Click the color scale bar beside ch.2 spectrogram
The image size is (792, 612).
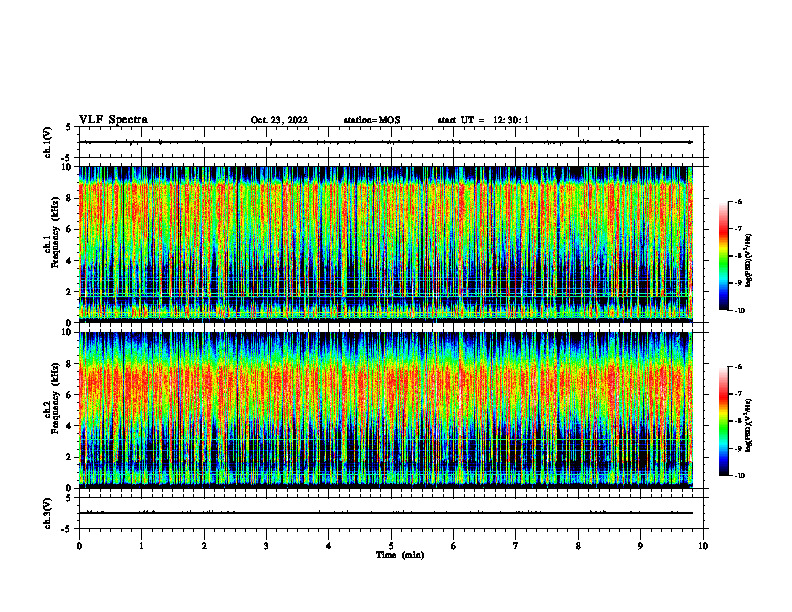[723, 421]
